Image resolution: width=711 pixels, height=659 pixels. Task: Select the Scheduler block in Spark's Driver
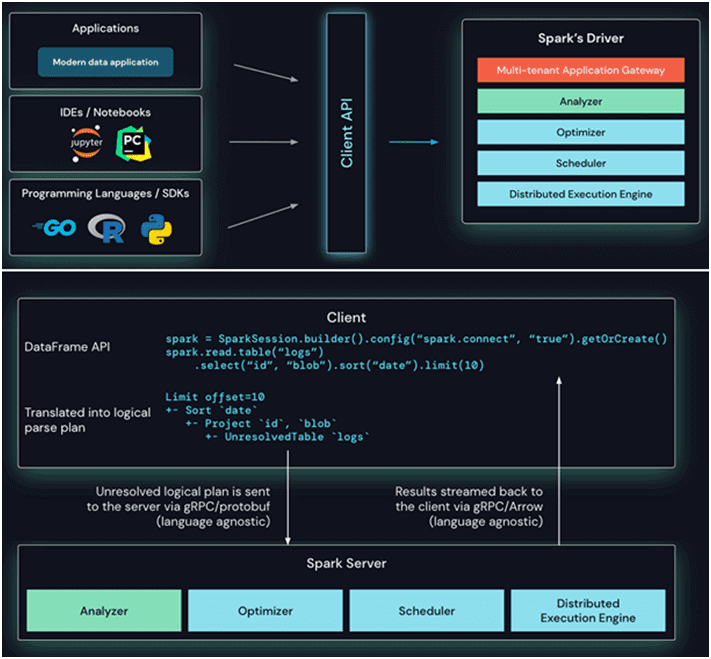[581, 163]
